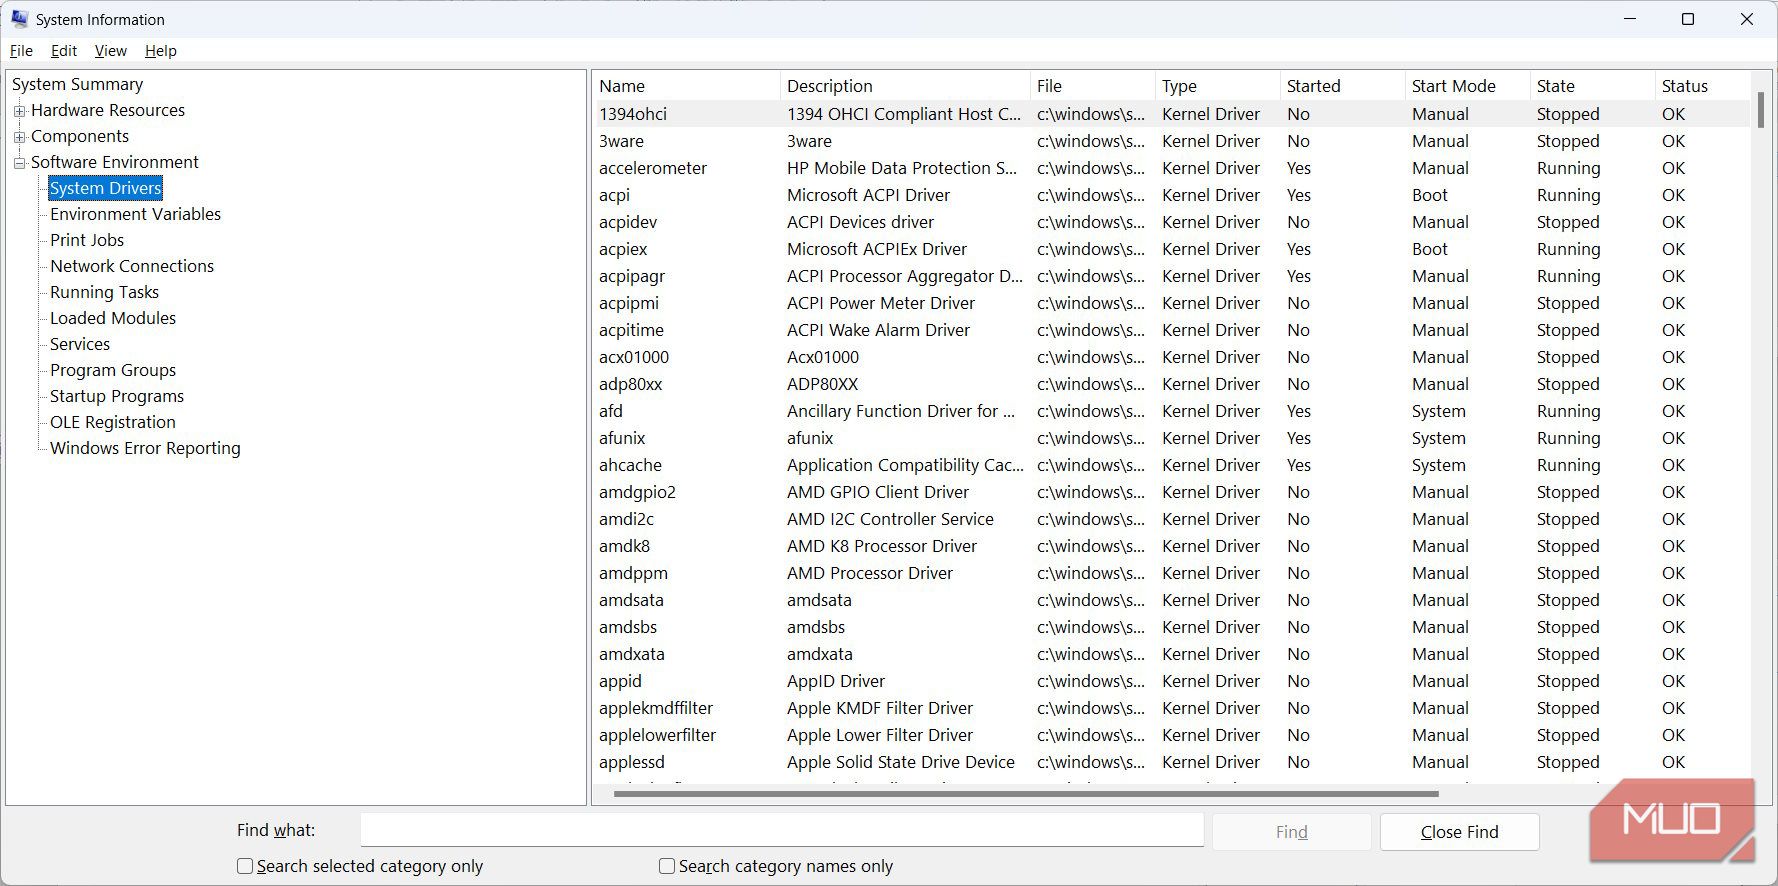
Task: Click 'AMD I2C Controller Service' description
Action: click(x=890, y=519)
